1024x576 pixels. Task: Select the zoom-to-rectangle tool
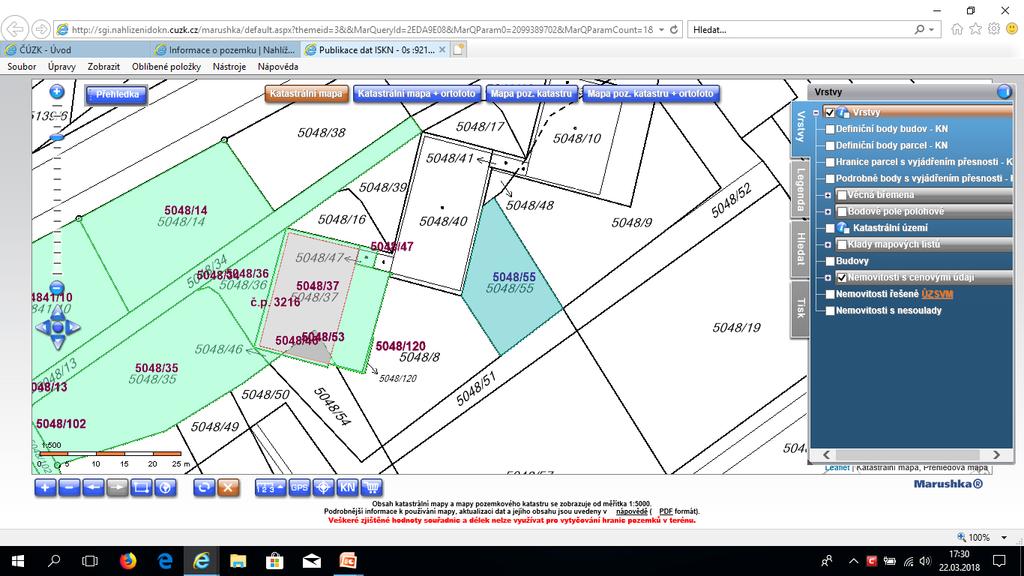141,487
